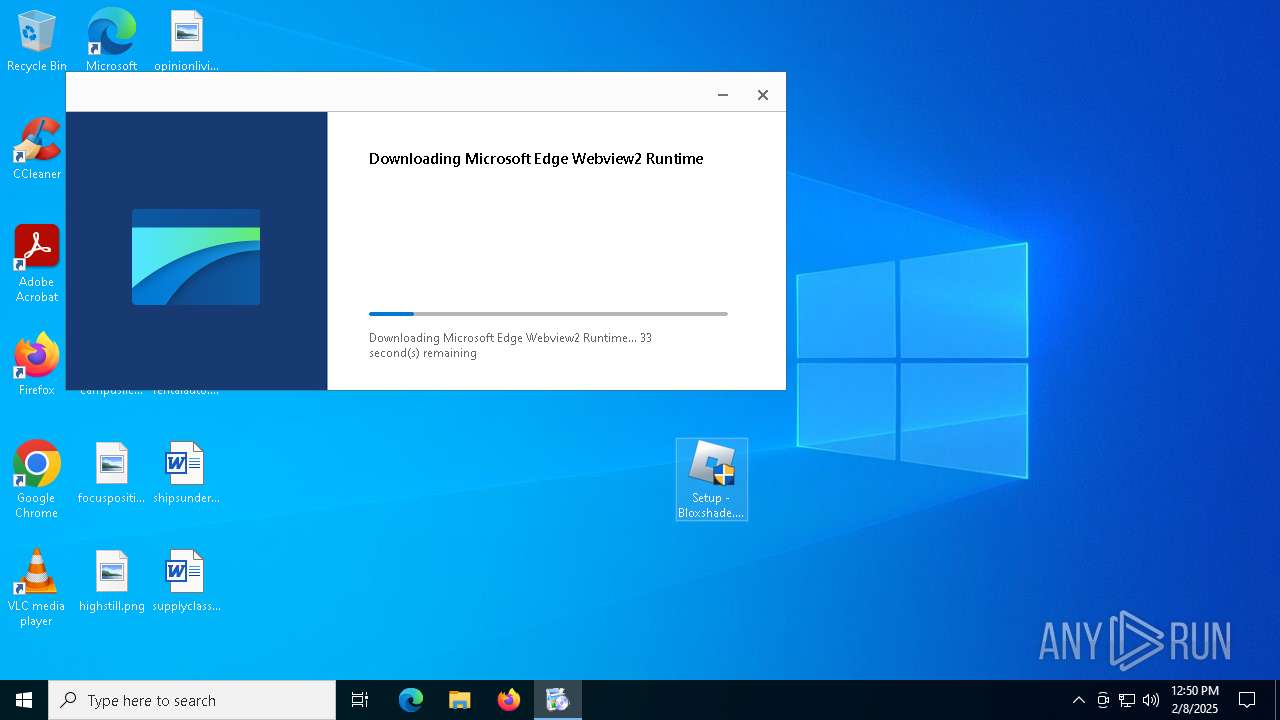Click the Windows Start button
1280x720 pixels.
click(24, 700)
